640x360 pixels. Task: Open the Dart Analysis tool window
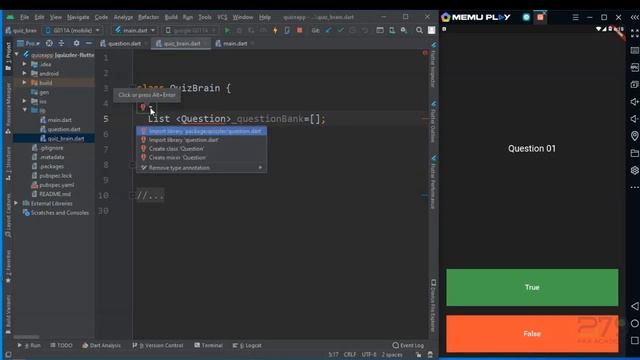point(101,345)
